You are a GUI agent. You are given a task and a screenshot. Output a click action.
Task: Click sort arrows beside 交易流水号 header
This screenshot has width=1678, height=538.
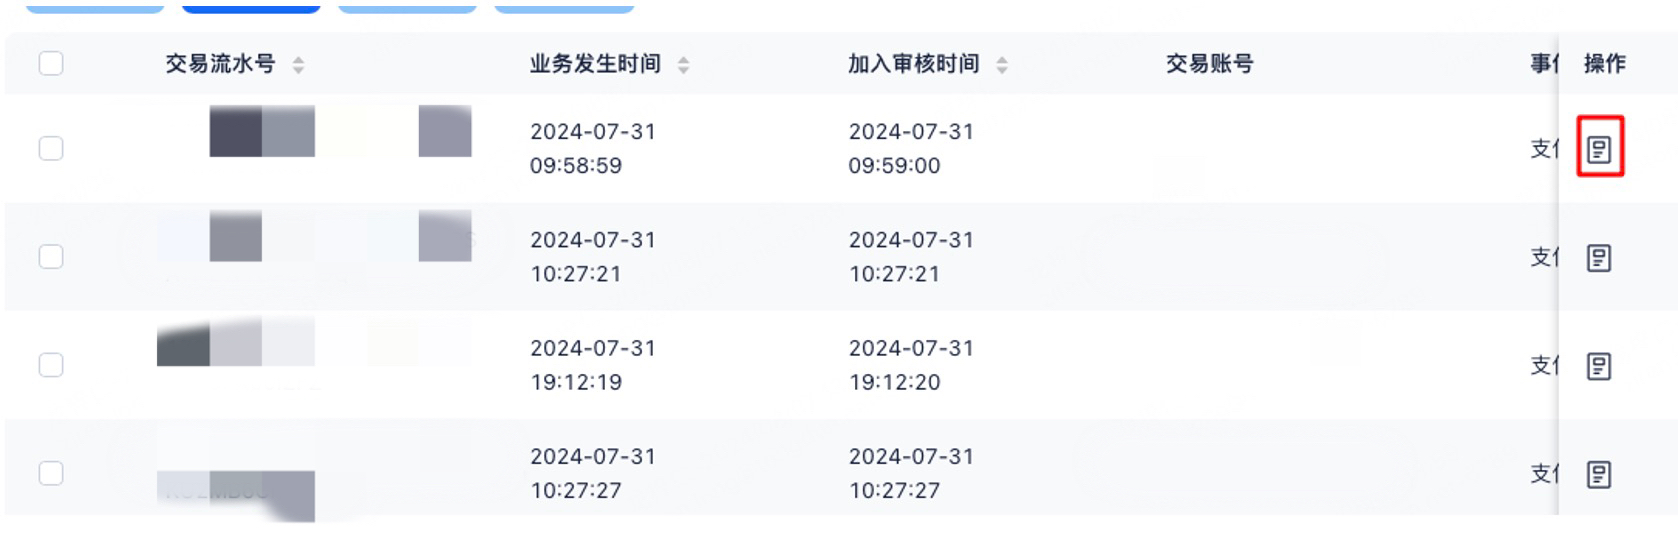click(x=298, y=65)
